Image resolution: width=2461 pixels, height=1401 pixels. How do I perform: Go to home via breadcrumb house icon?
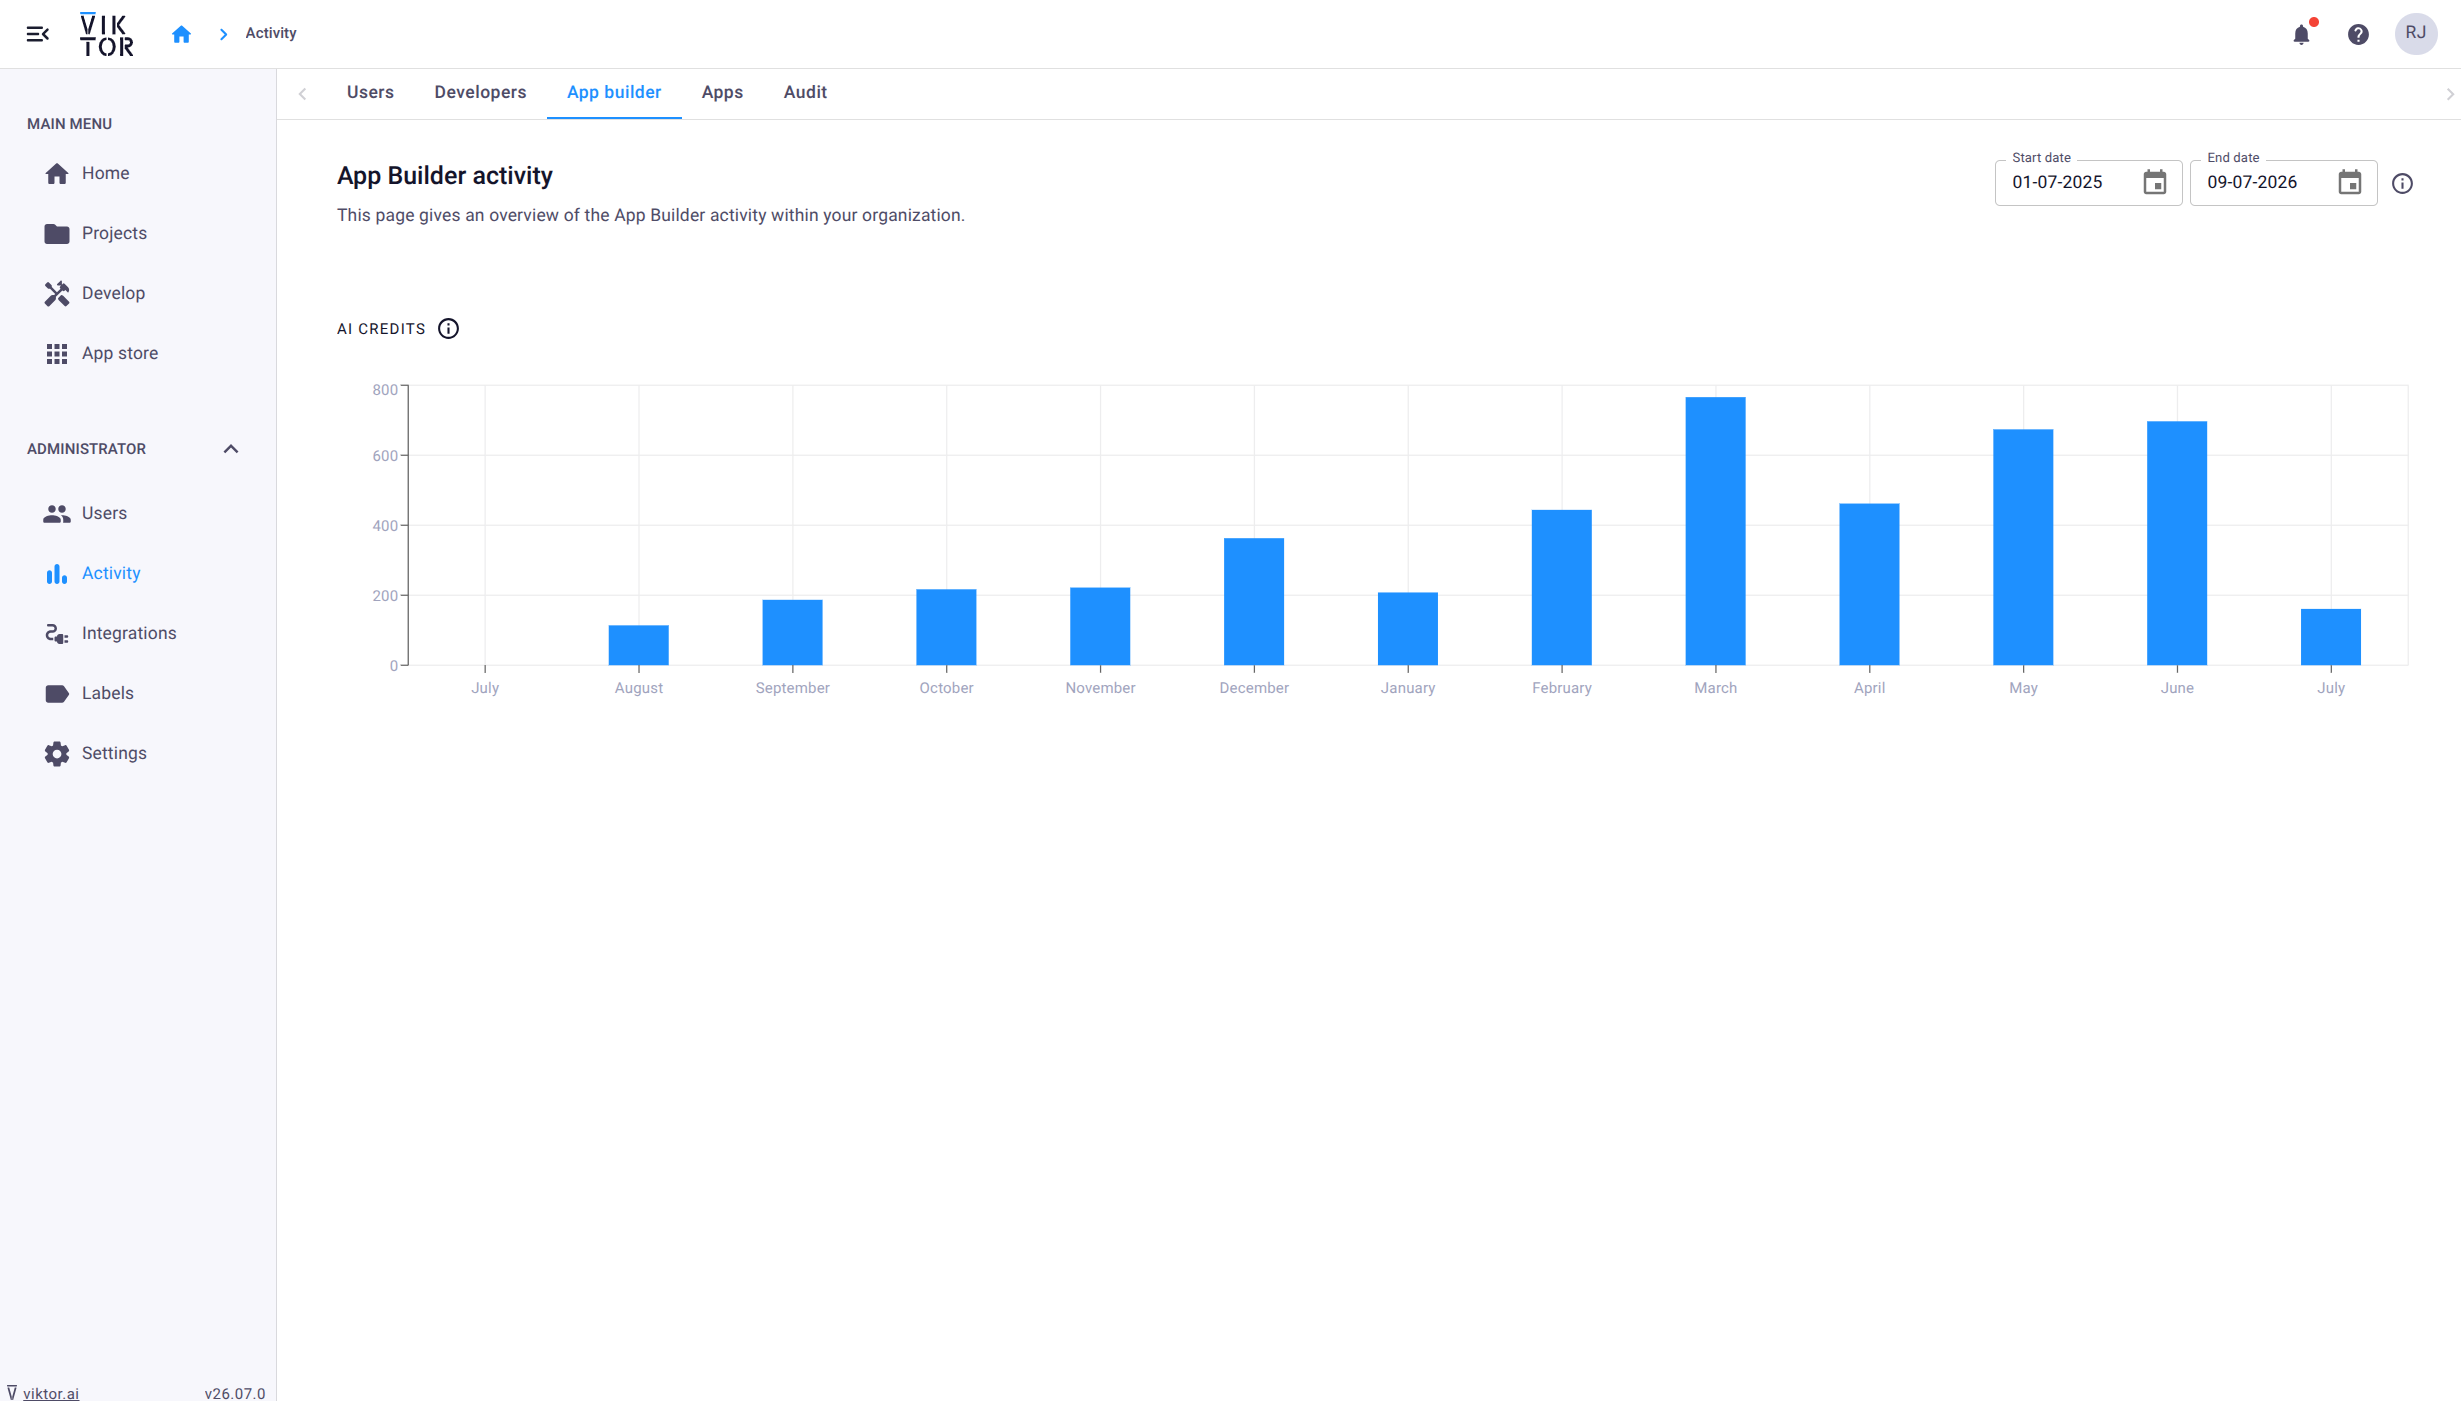pos(181,34)
